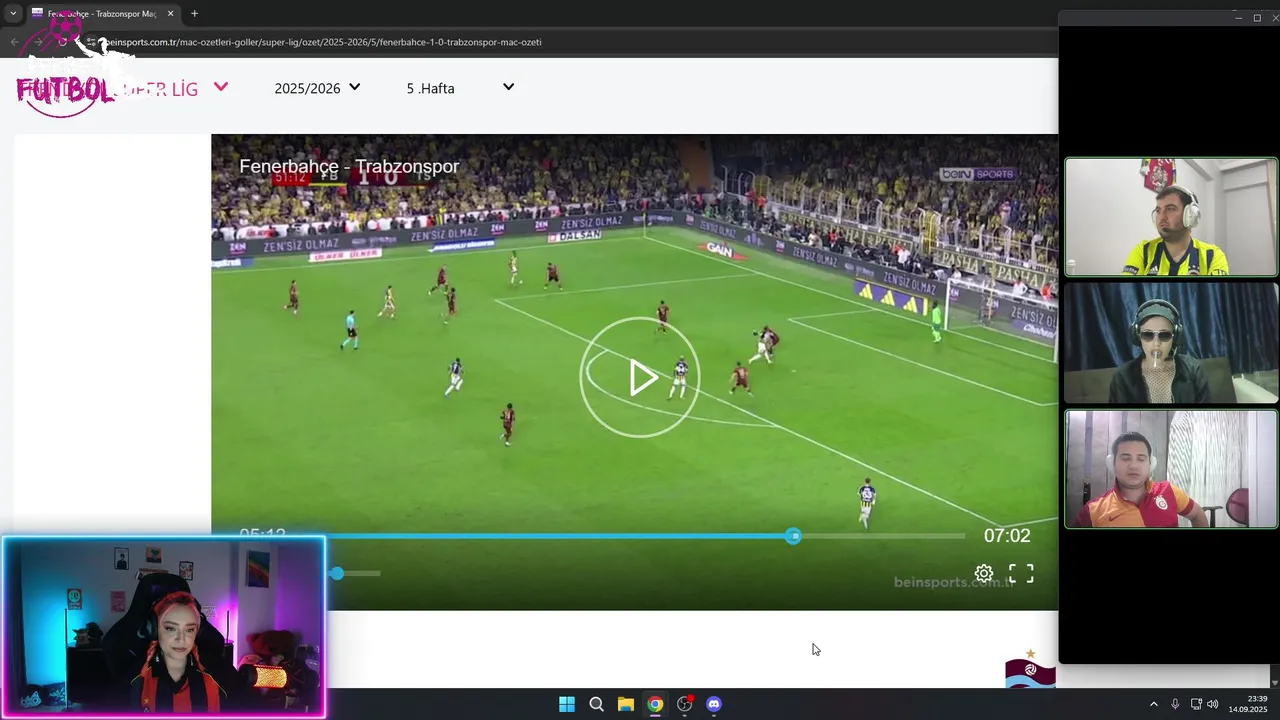The width and height of the screenshot is (1280, 720).
Task: Click the 07:02 video duration text
Action: tap(1007, 535)
